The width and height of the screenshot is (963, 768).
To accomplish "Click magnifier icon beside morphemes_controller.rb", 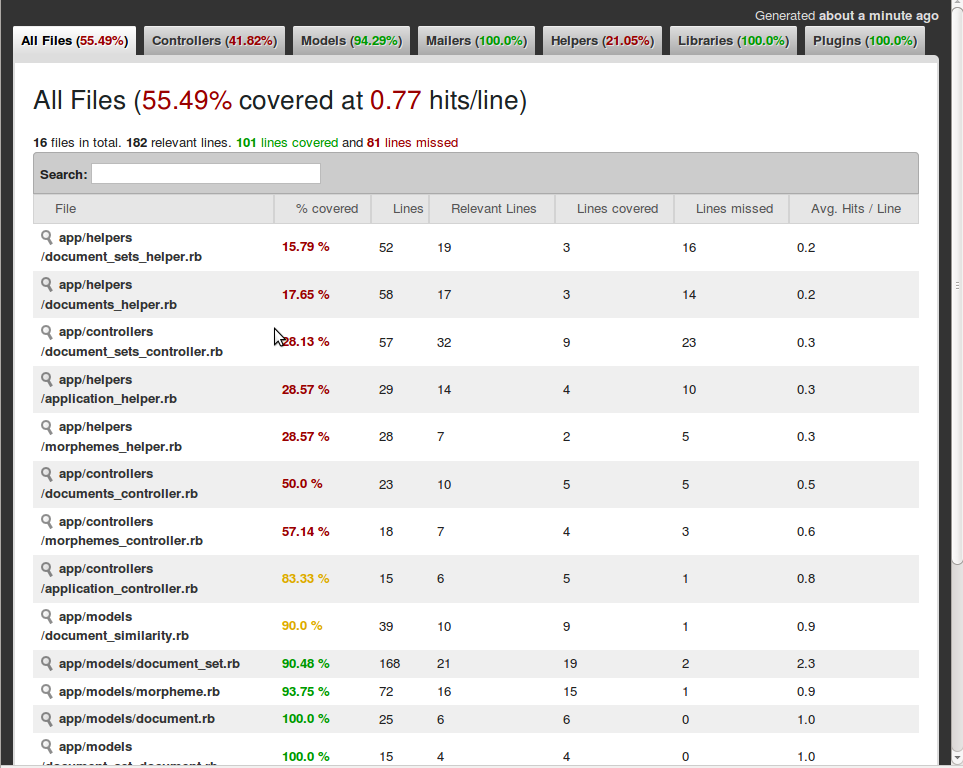I will pos(46,522).
